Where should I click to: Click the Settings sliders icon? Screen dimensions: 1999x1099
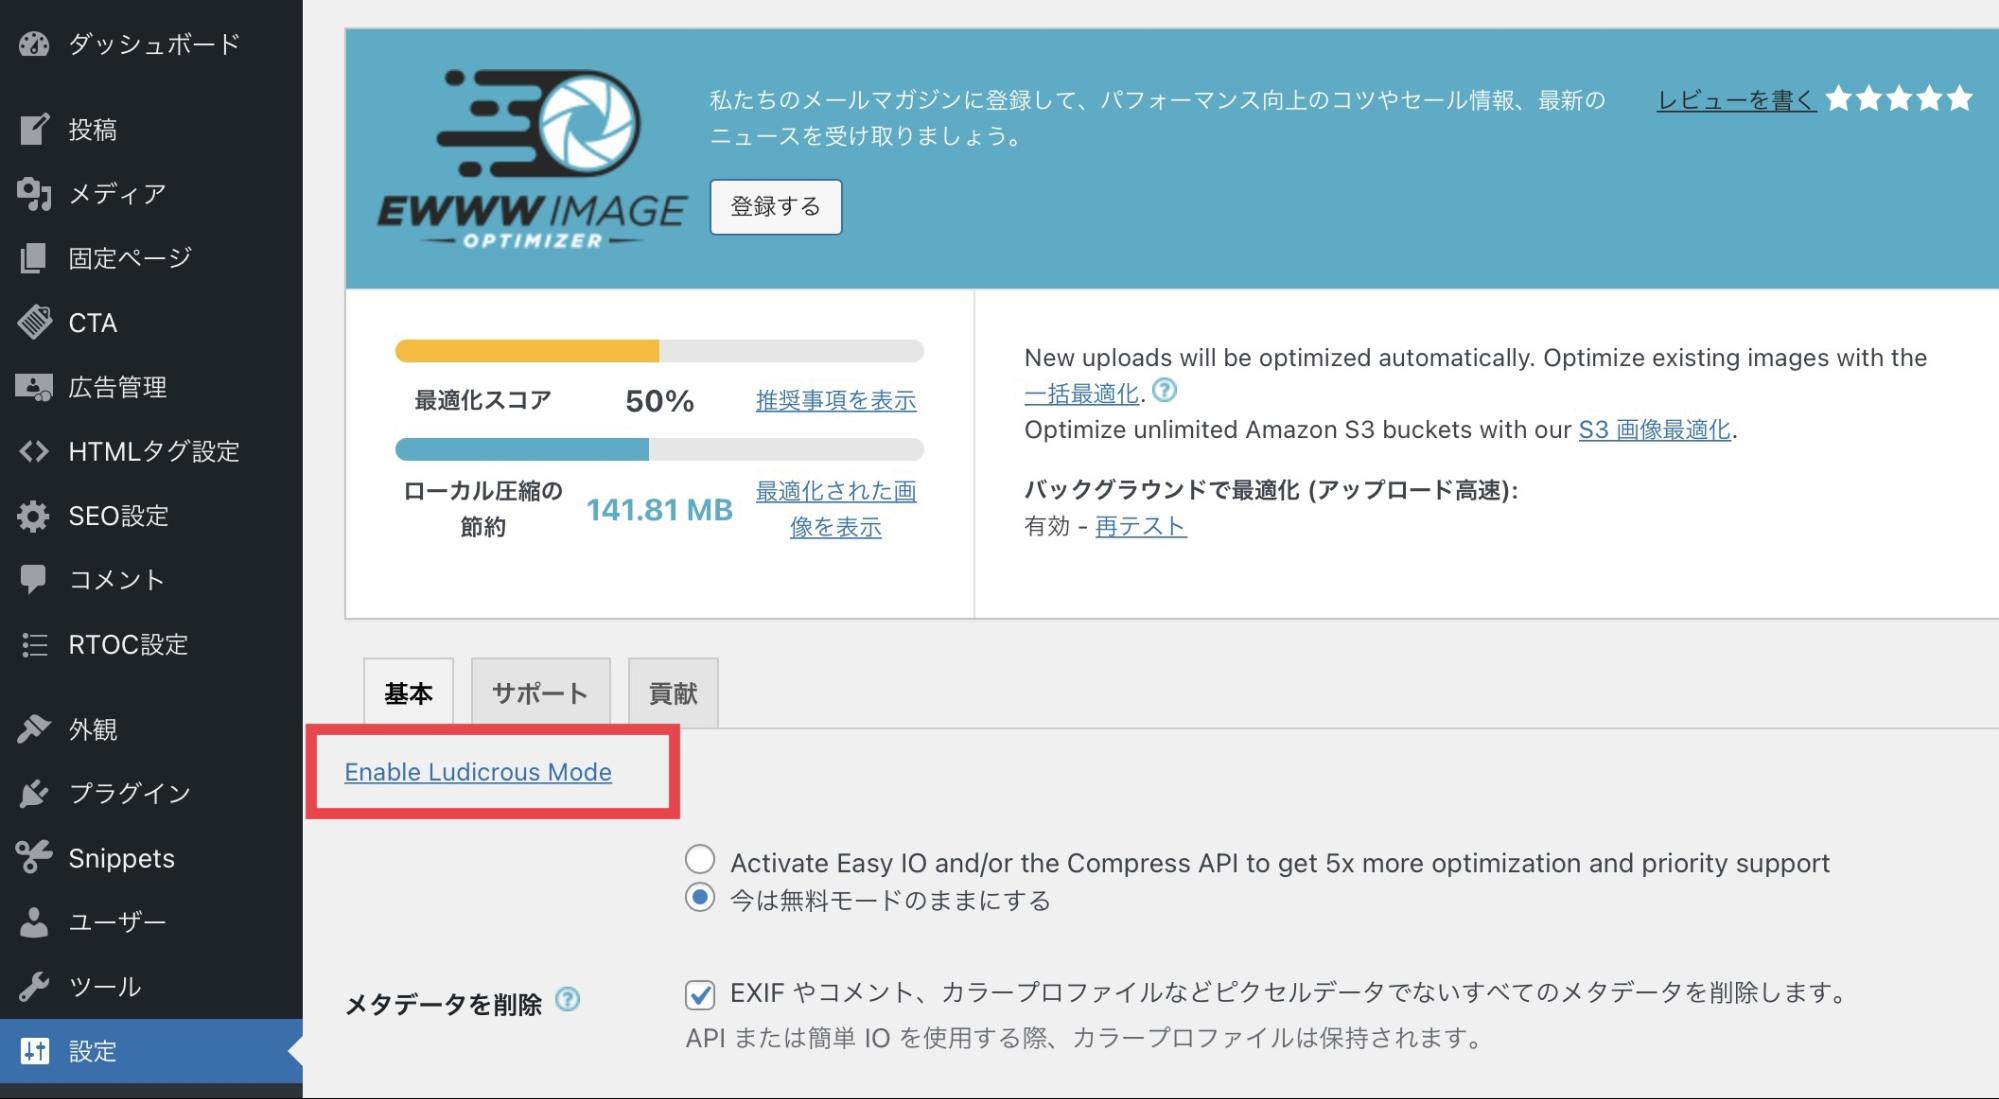[34, 1051]
